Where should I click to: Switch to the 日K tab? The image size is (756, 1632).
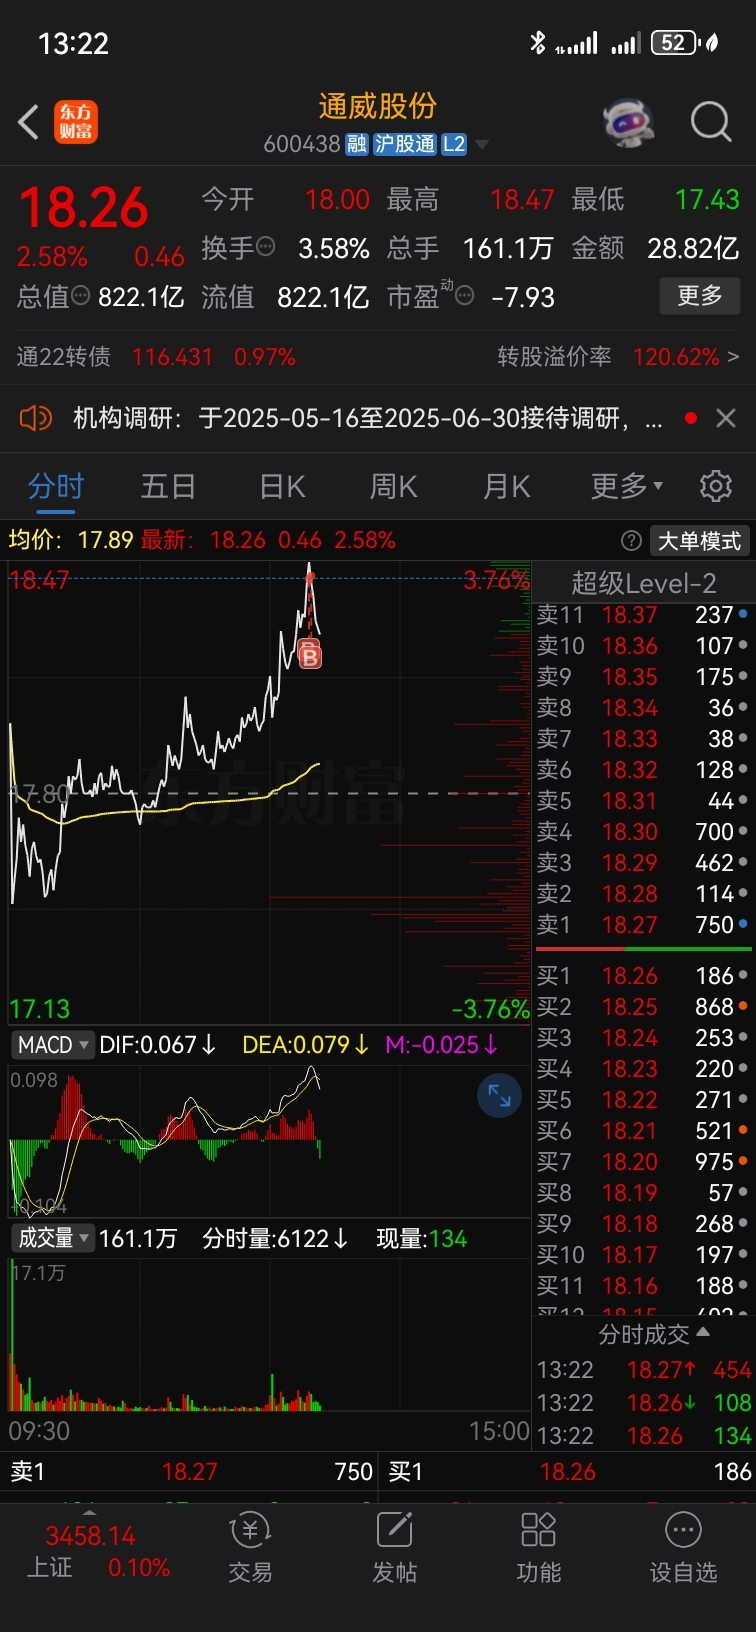click(x=282, y=487)
